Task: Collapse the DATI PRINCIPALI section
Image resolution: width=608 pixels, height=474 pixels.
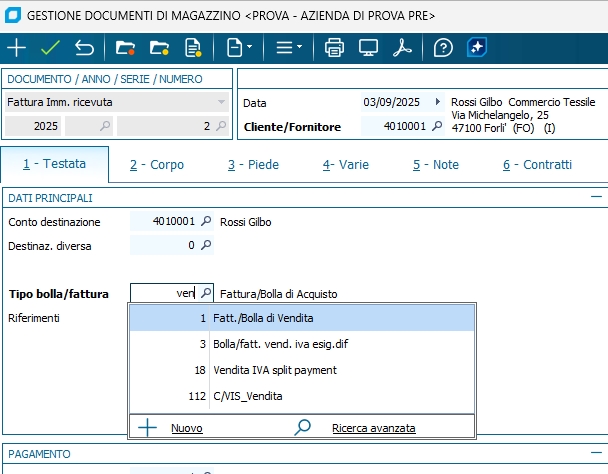Action: pyautogui.click(x=596, y=198)
